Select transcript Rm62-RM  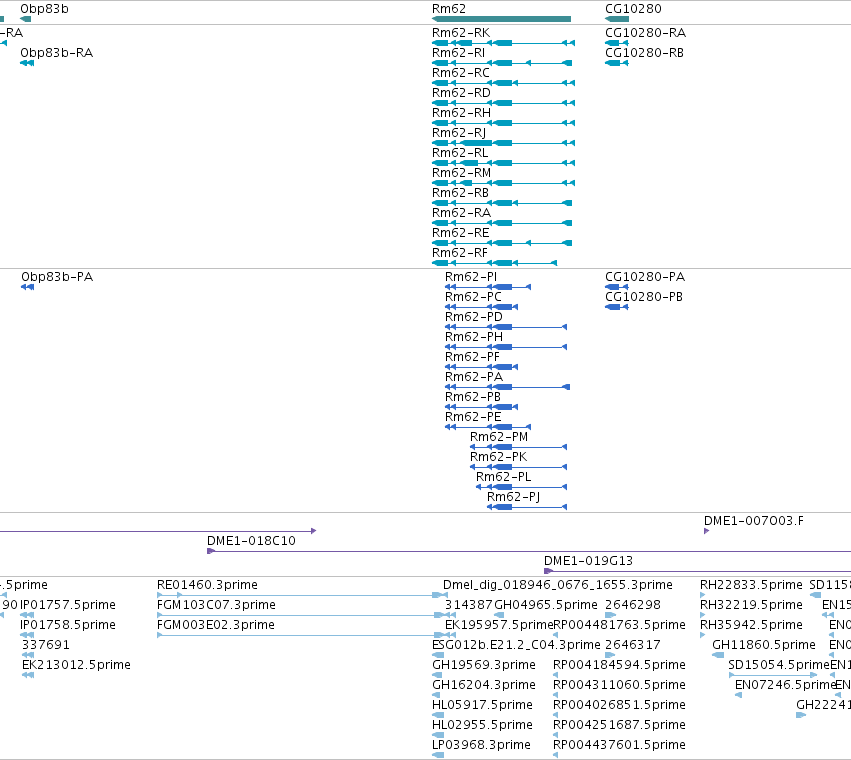503,183
